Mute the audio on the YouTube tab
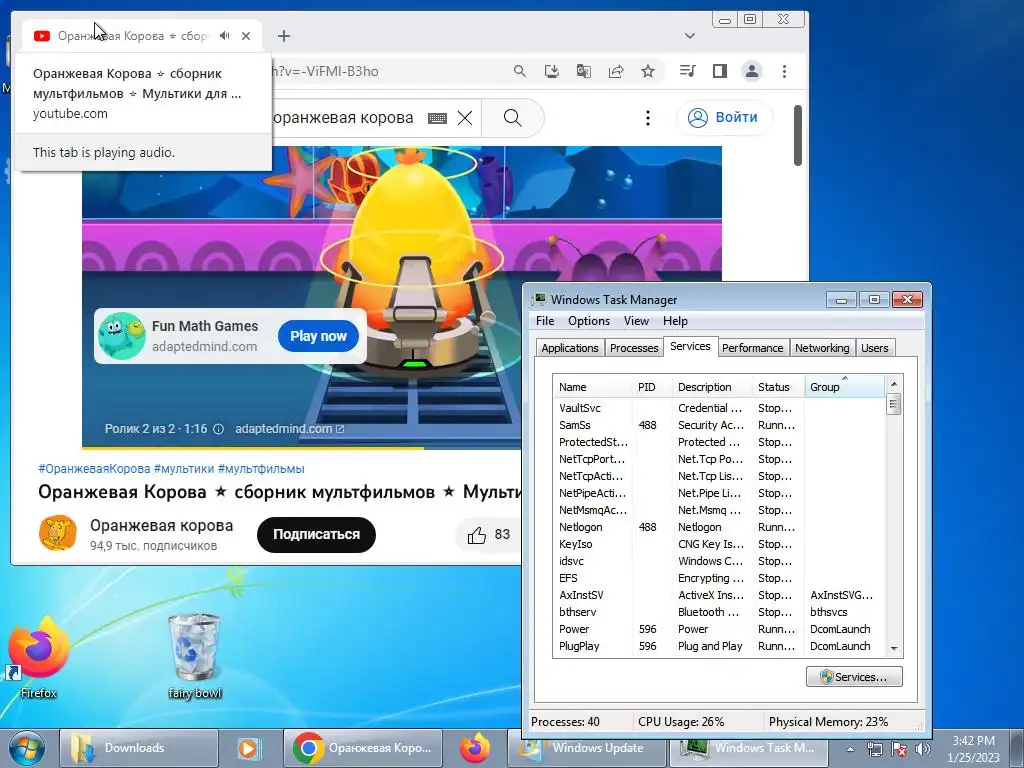Image resolution: width=1024 pixels, height=768 pixels. pos(225,36)
